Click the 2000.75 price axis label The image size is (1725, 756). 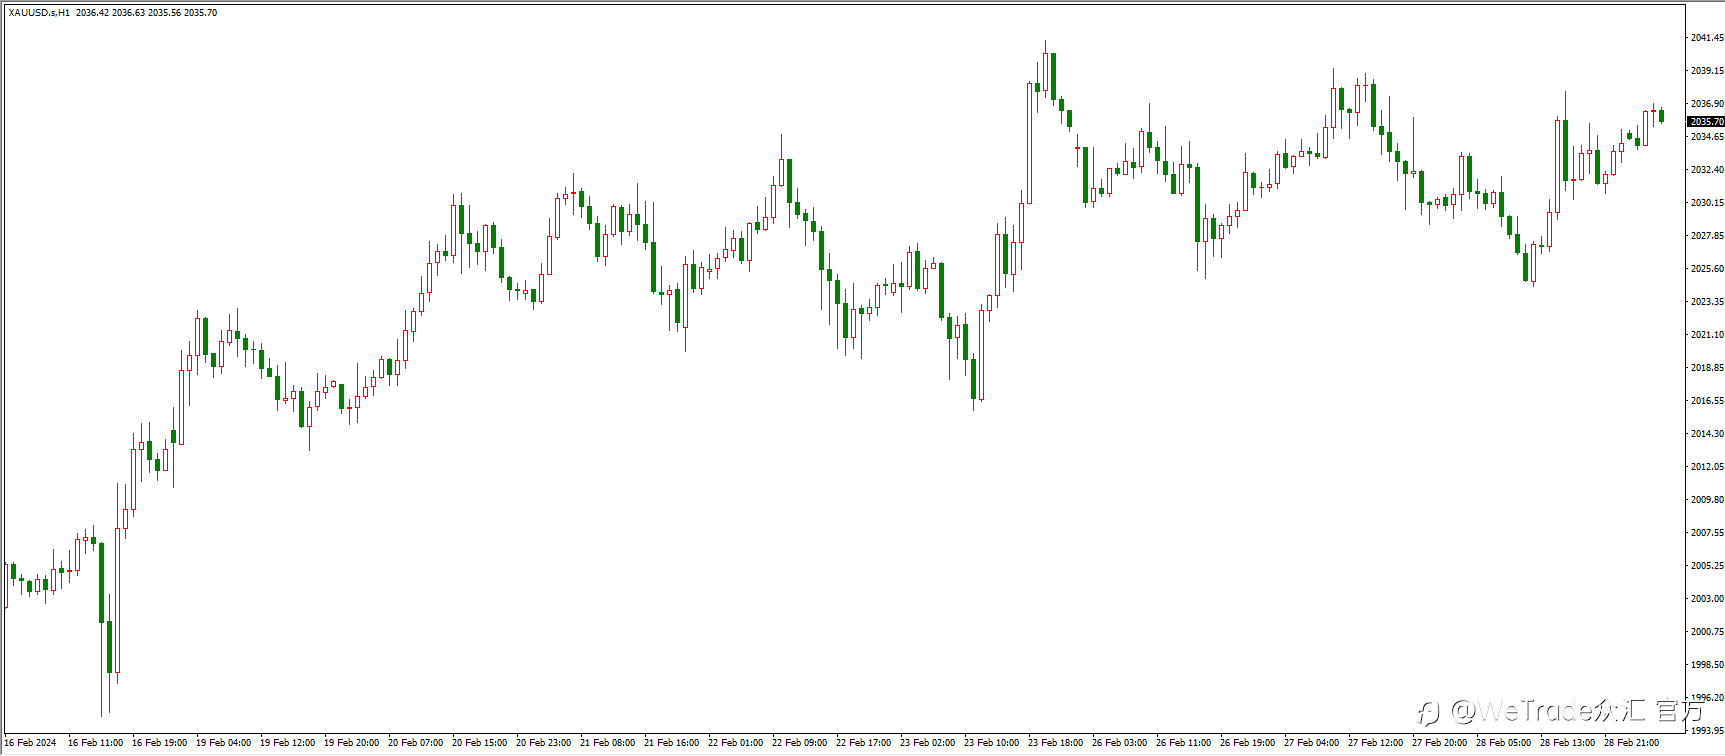pos(1707,632)
